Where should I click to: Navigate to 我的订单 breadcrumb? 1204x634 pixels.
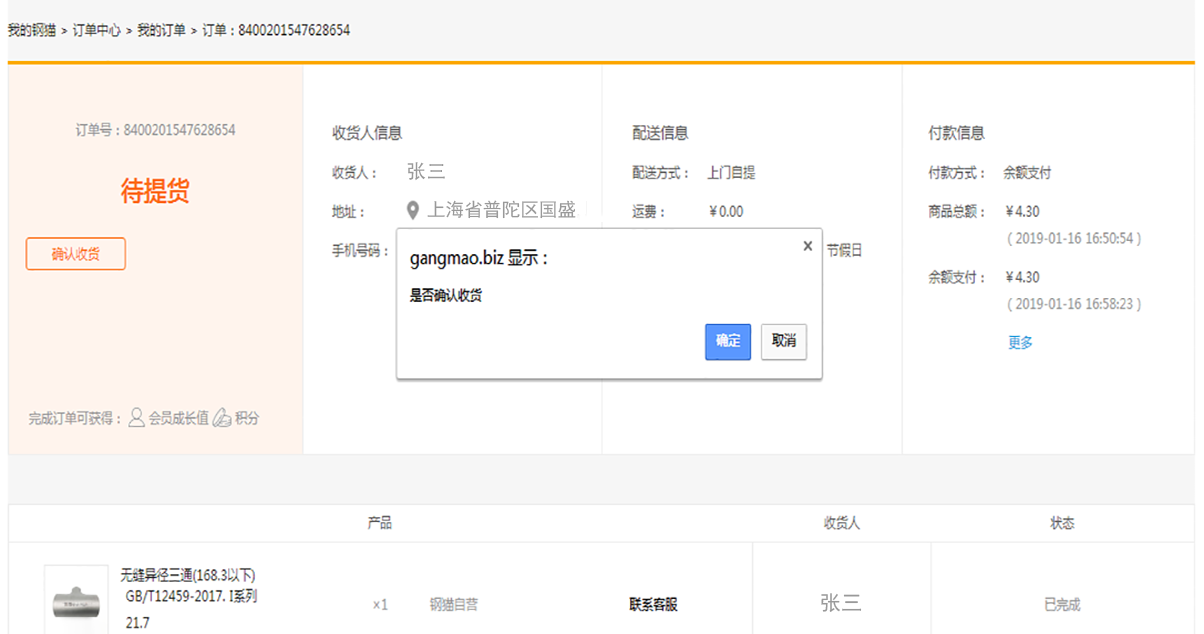click(161, 30)
